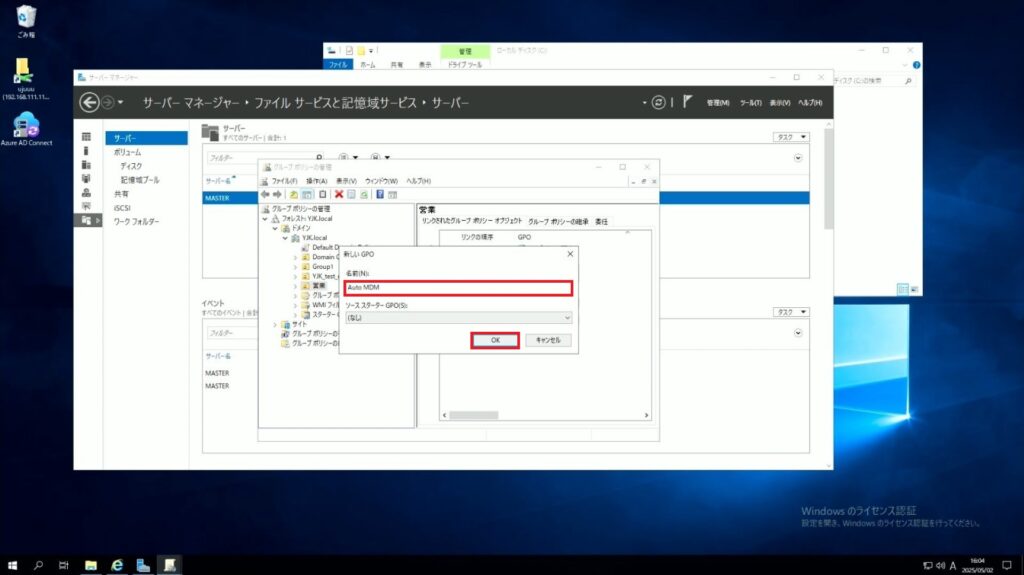Click the Server Manager refresh icon

(x=658, y=102)
